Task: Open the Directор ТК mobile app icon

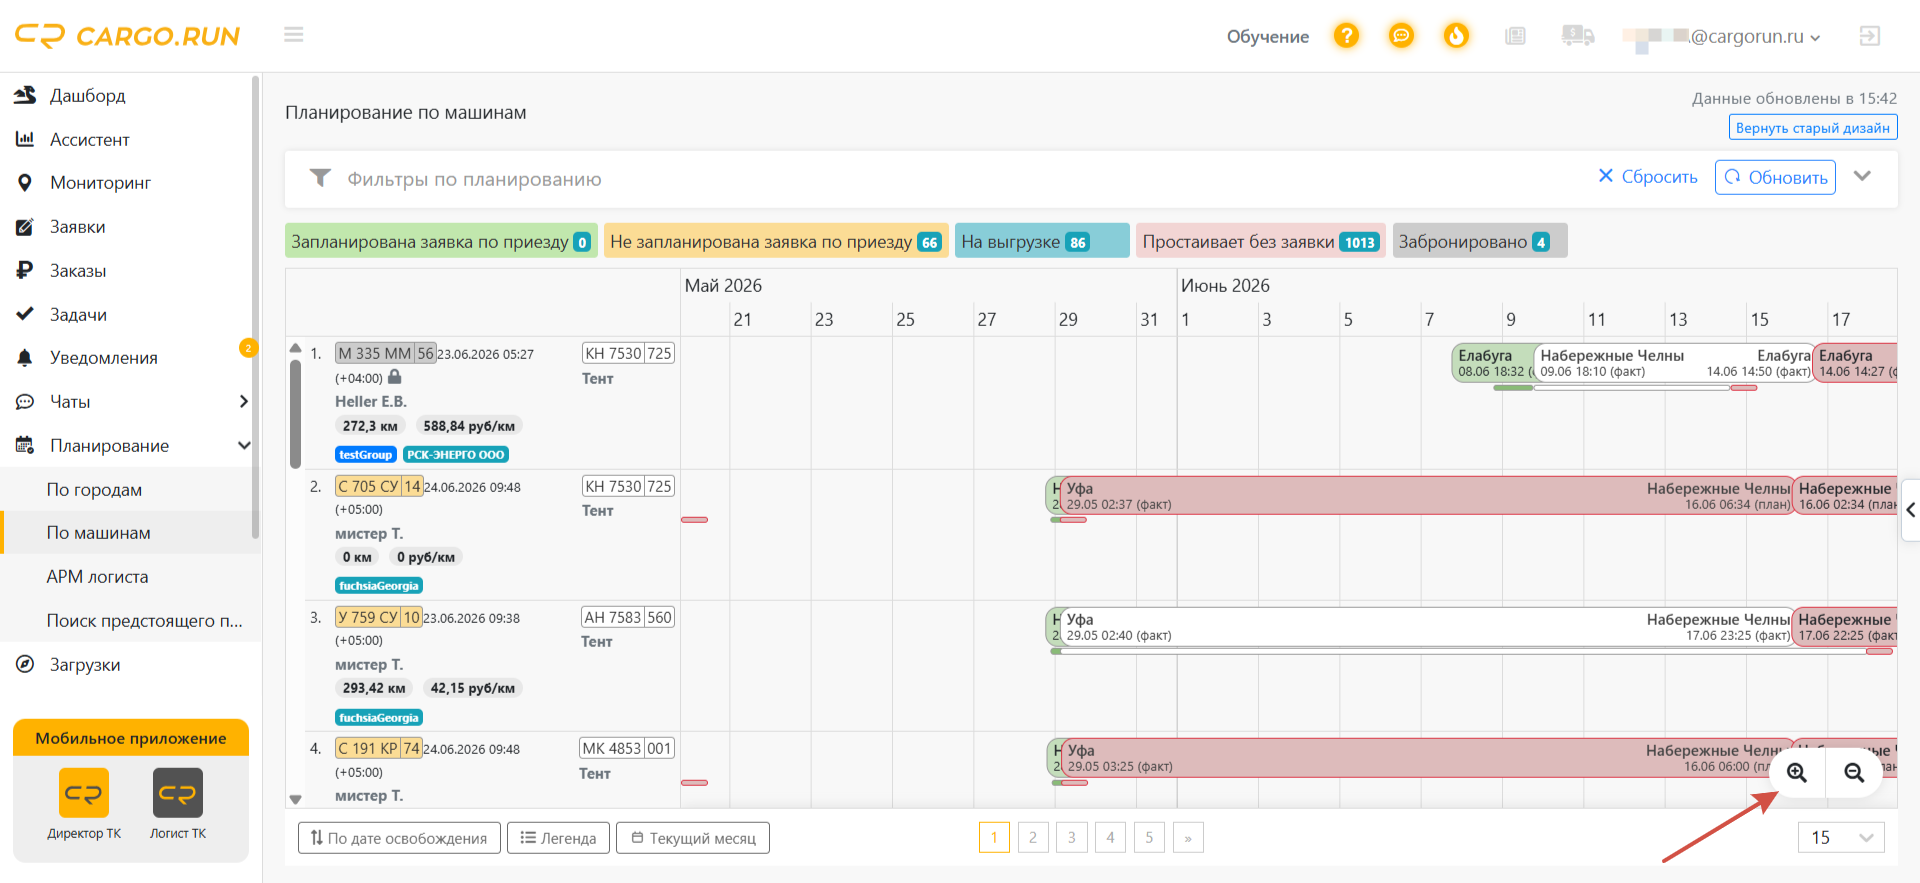Action: [x=84, y=804]
